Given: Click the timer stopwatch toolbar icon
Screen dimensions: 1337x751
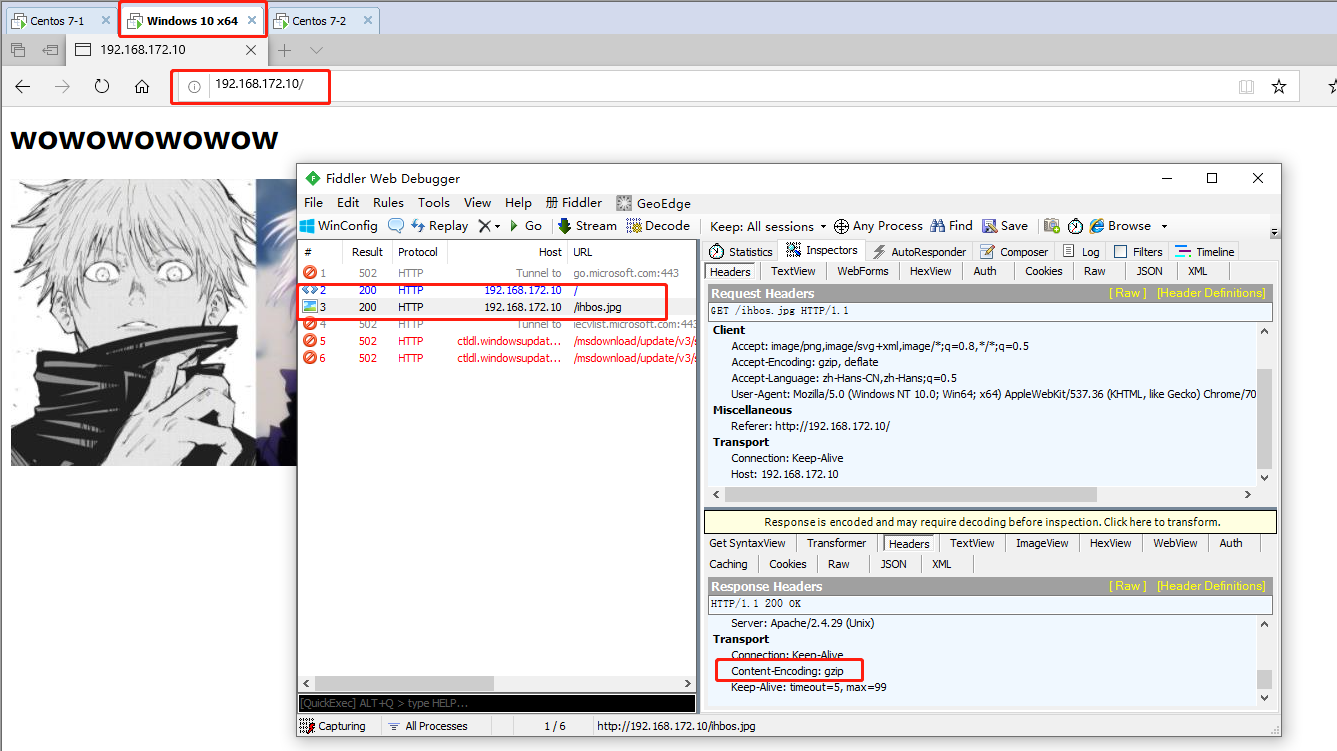Looking at the screenshot, I should coord(1075,226).
